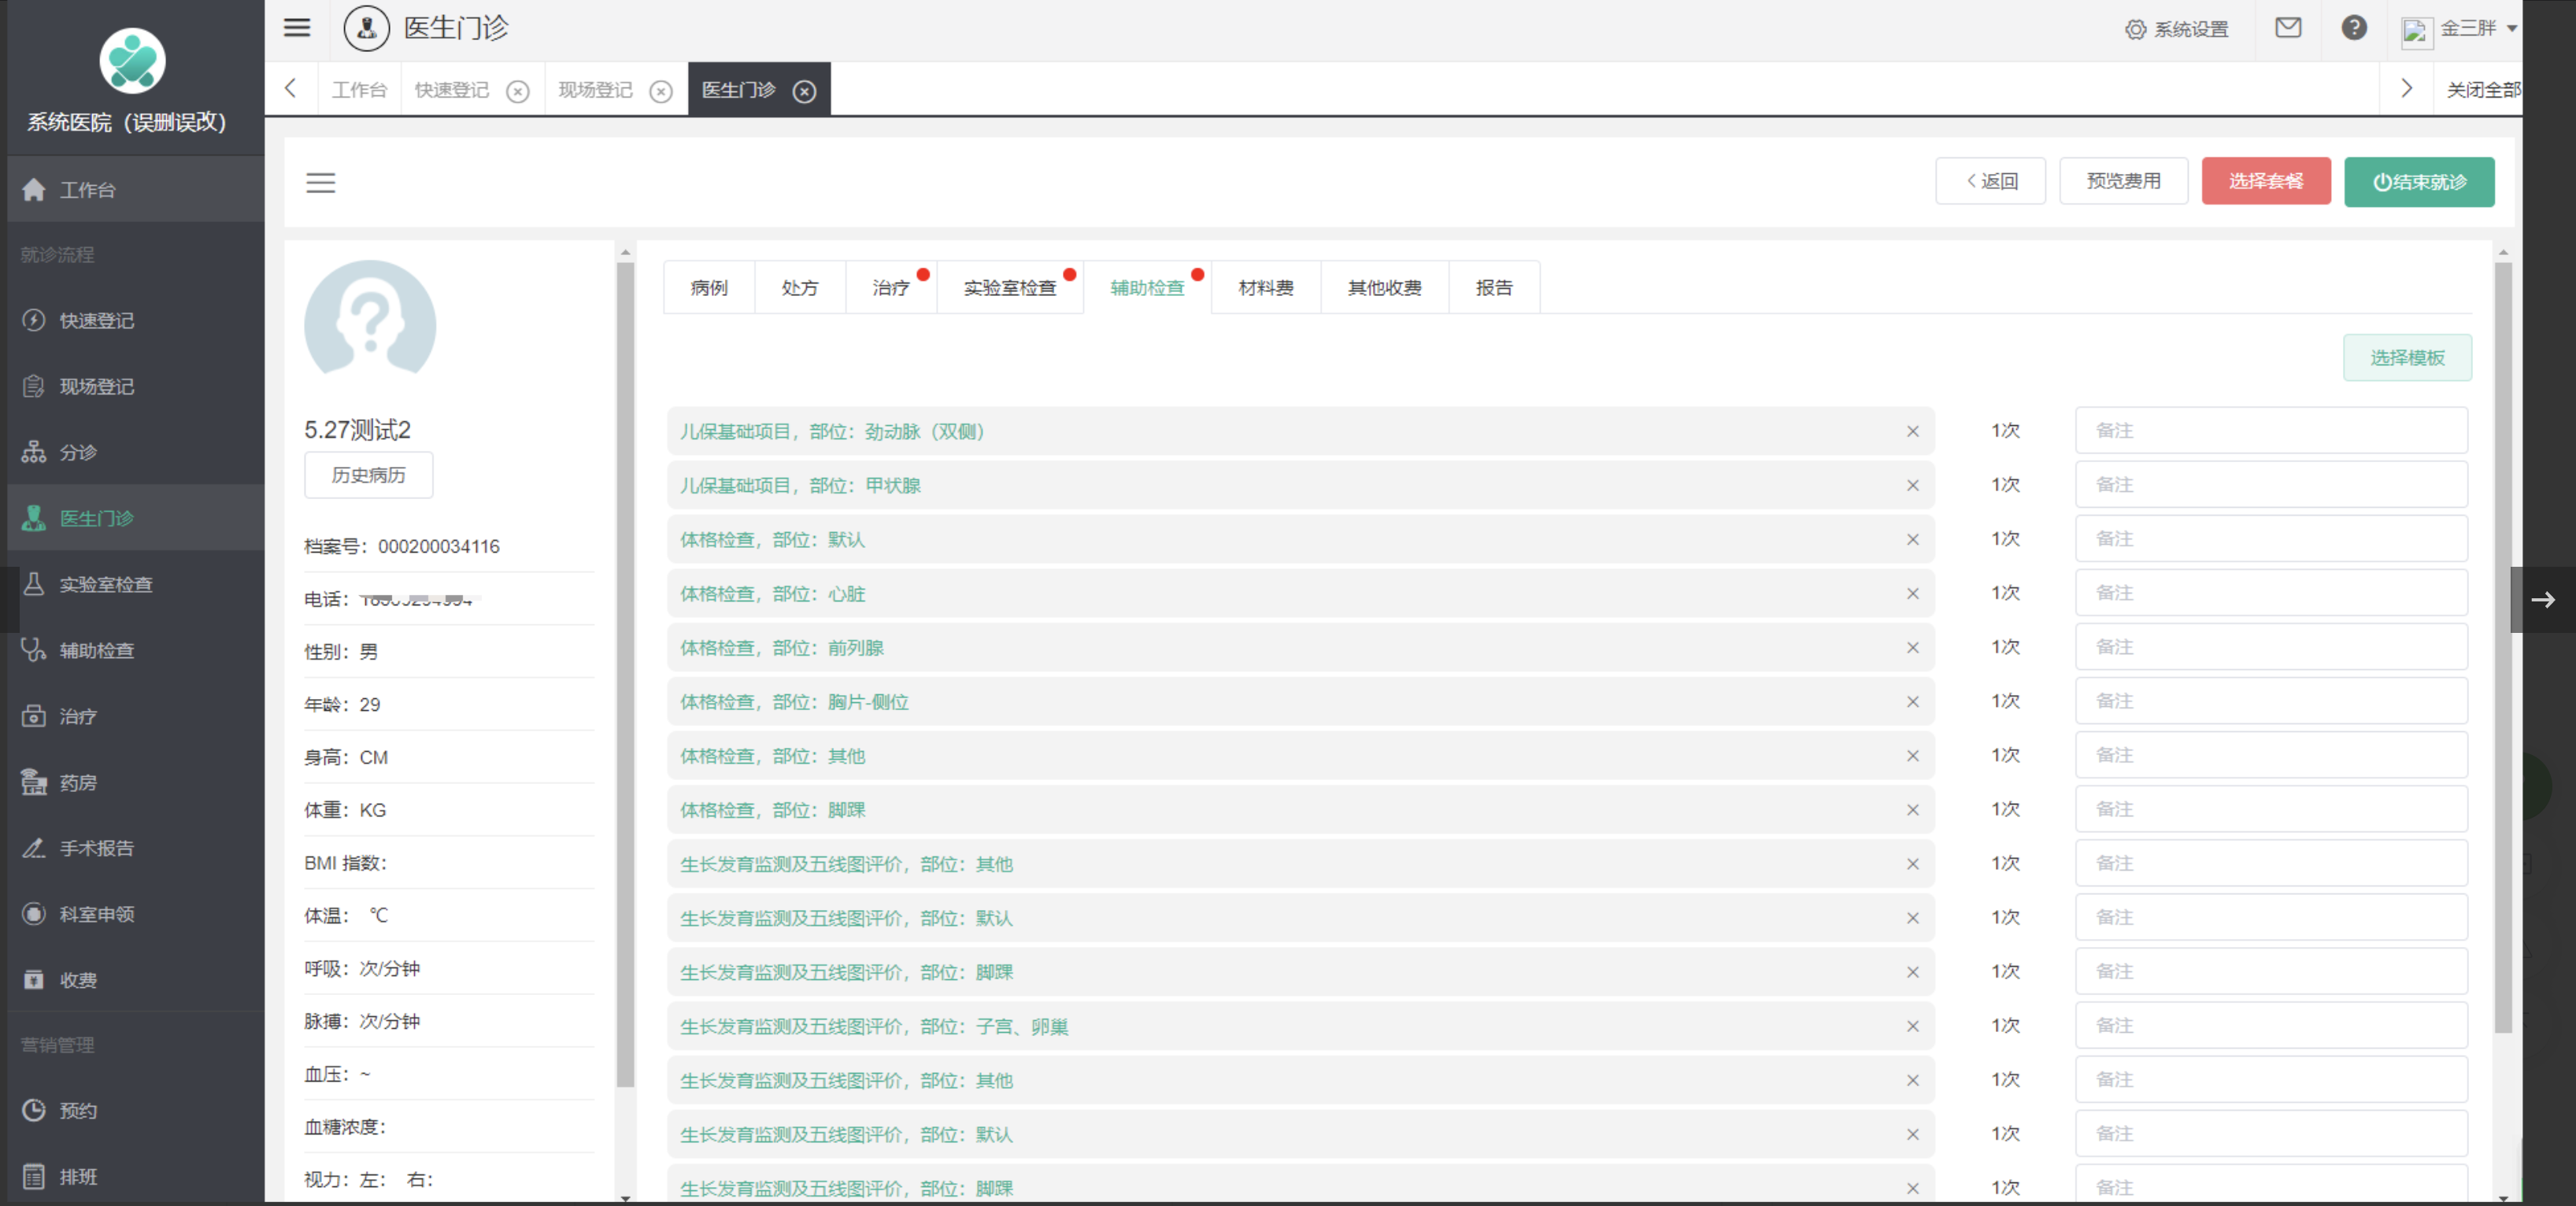
Task: Switch to the 处方 tab
Action: (x=800, y=287)
